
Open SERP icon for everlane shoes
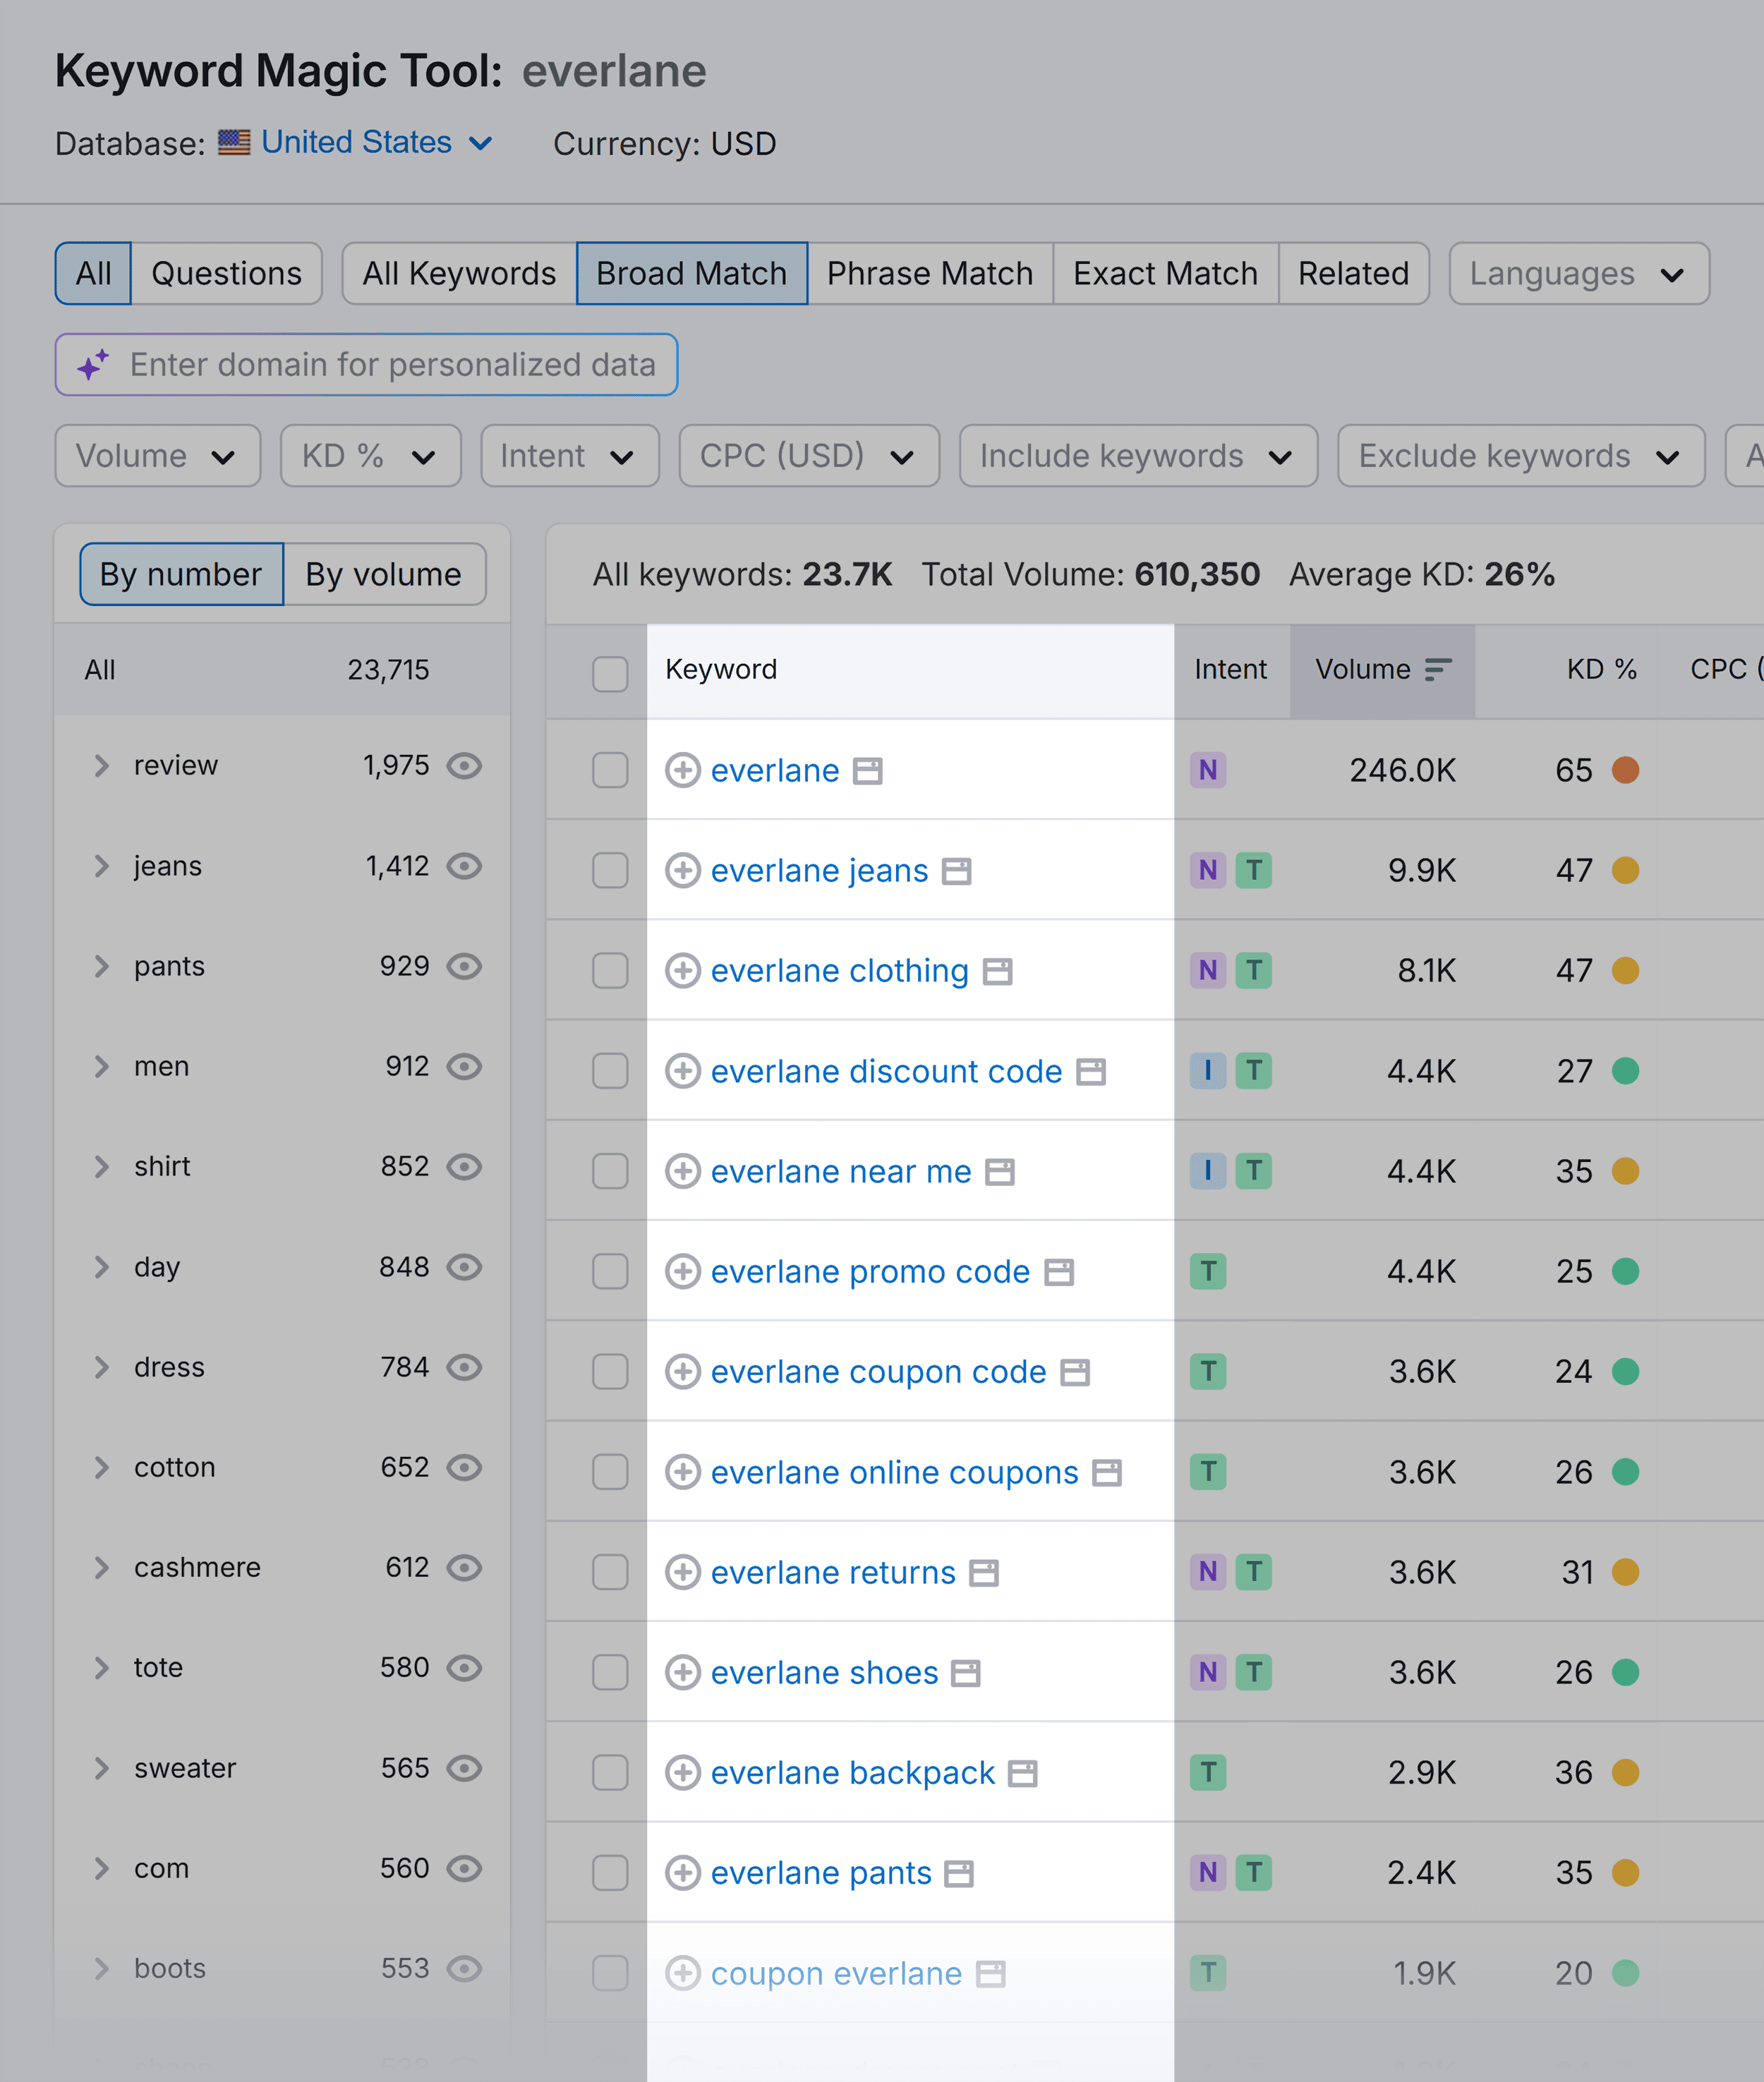965,1673
